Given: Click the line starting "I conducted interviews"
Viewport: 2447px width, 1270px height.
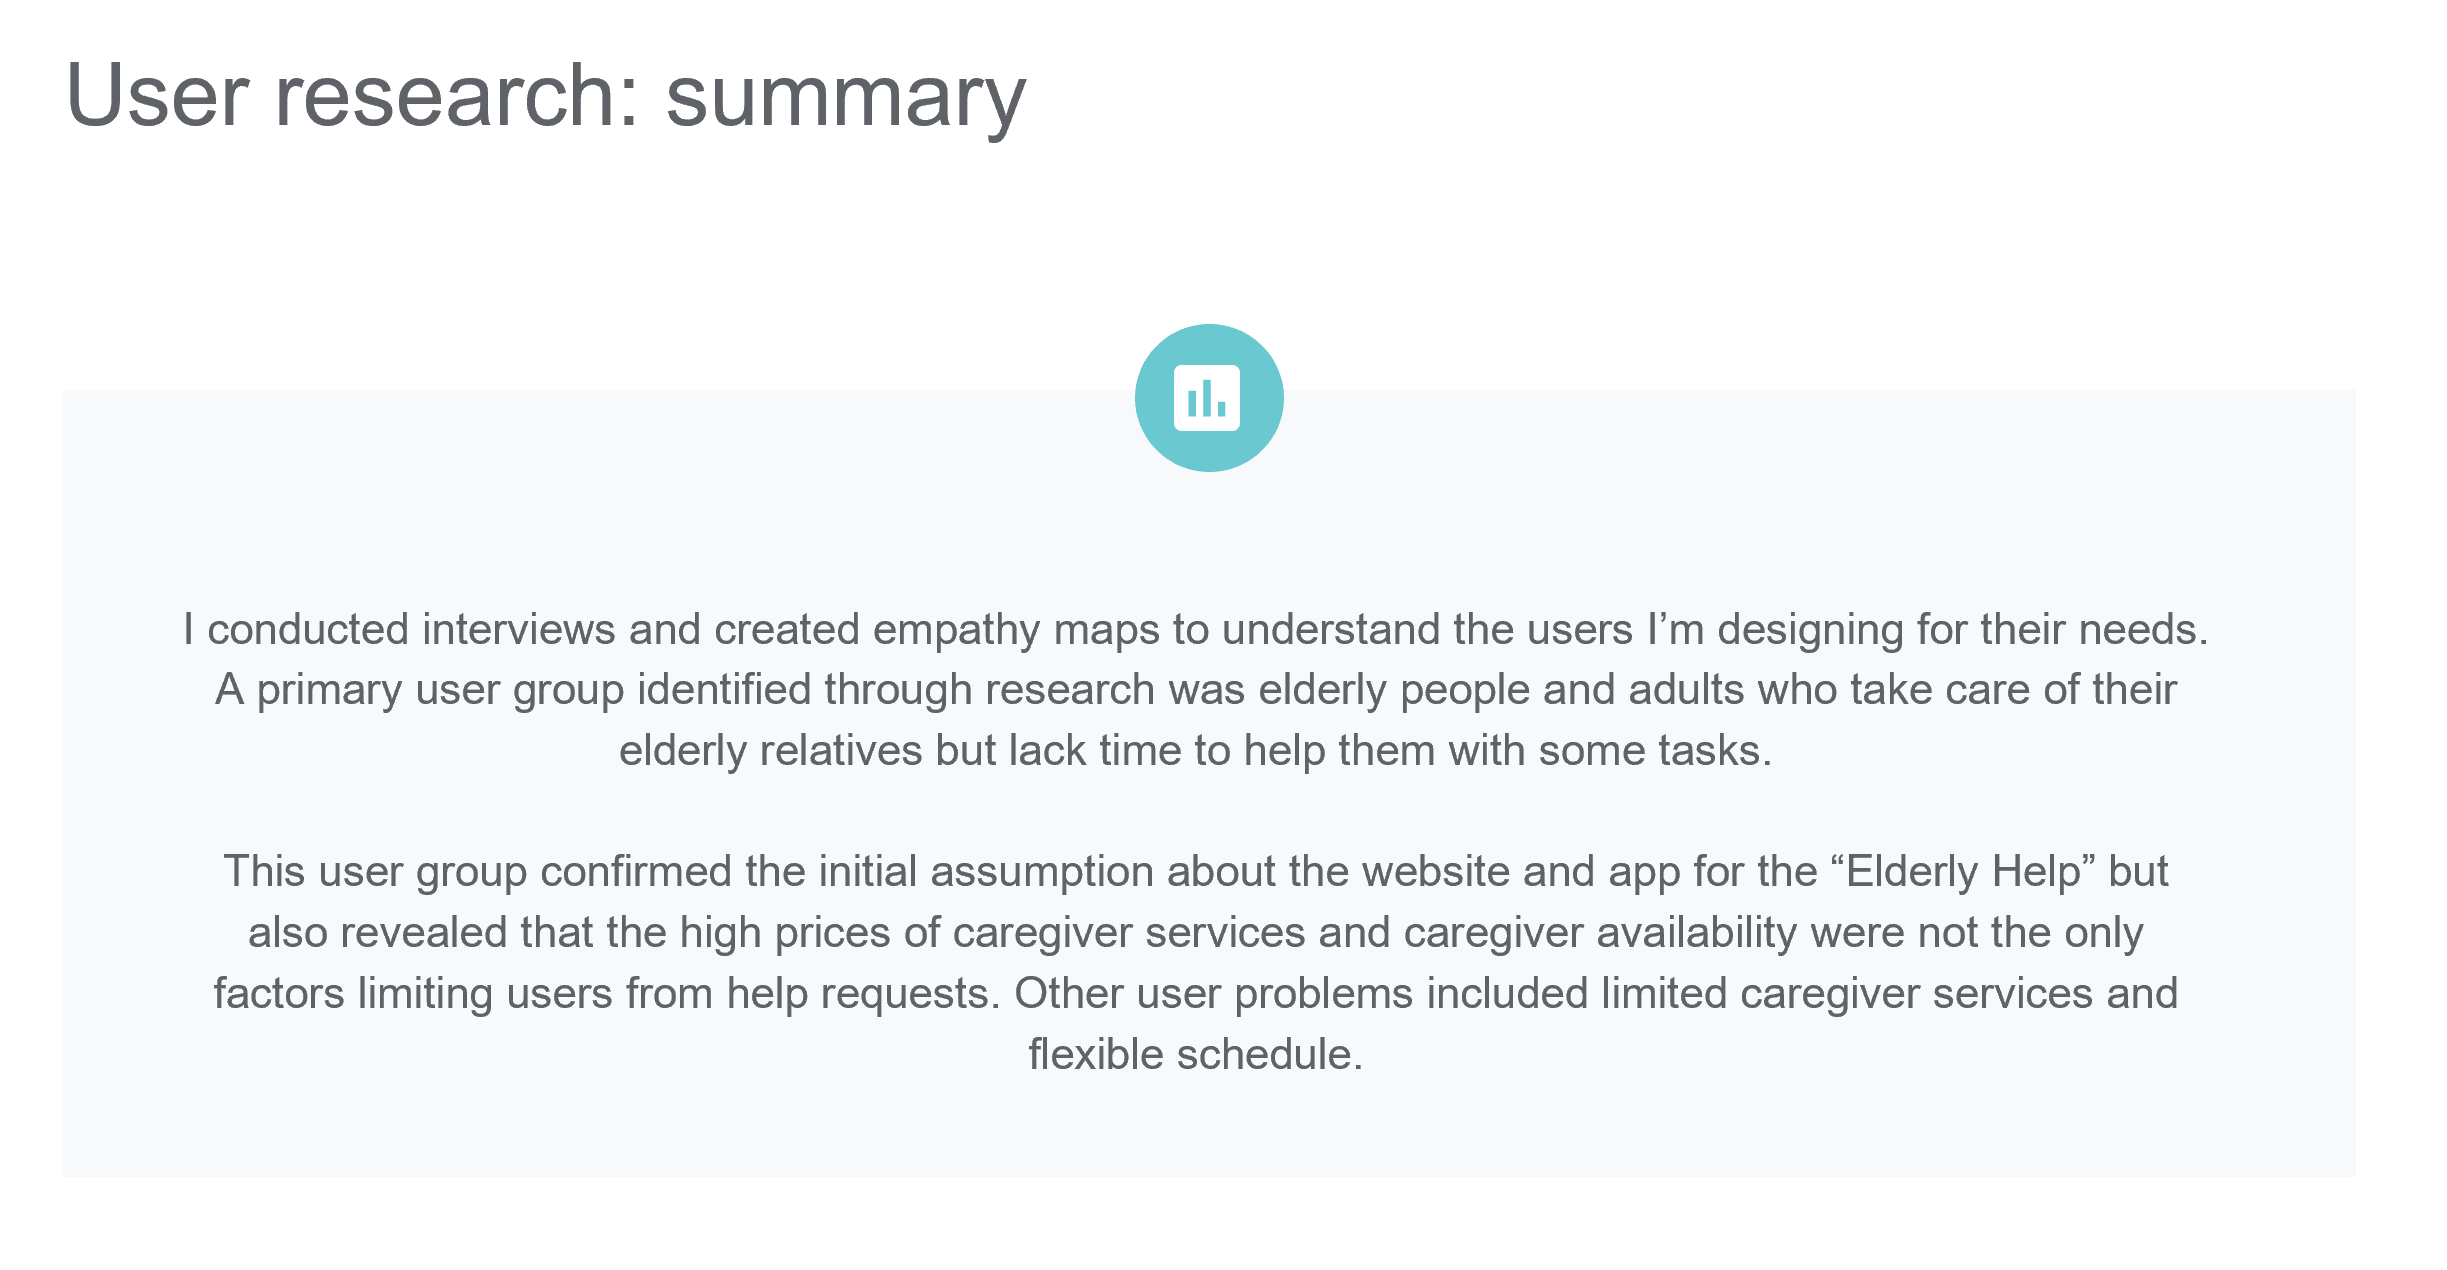Looking at the screenshot, I should coord(1196,630).
